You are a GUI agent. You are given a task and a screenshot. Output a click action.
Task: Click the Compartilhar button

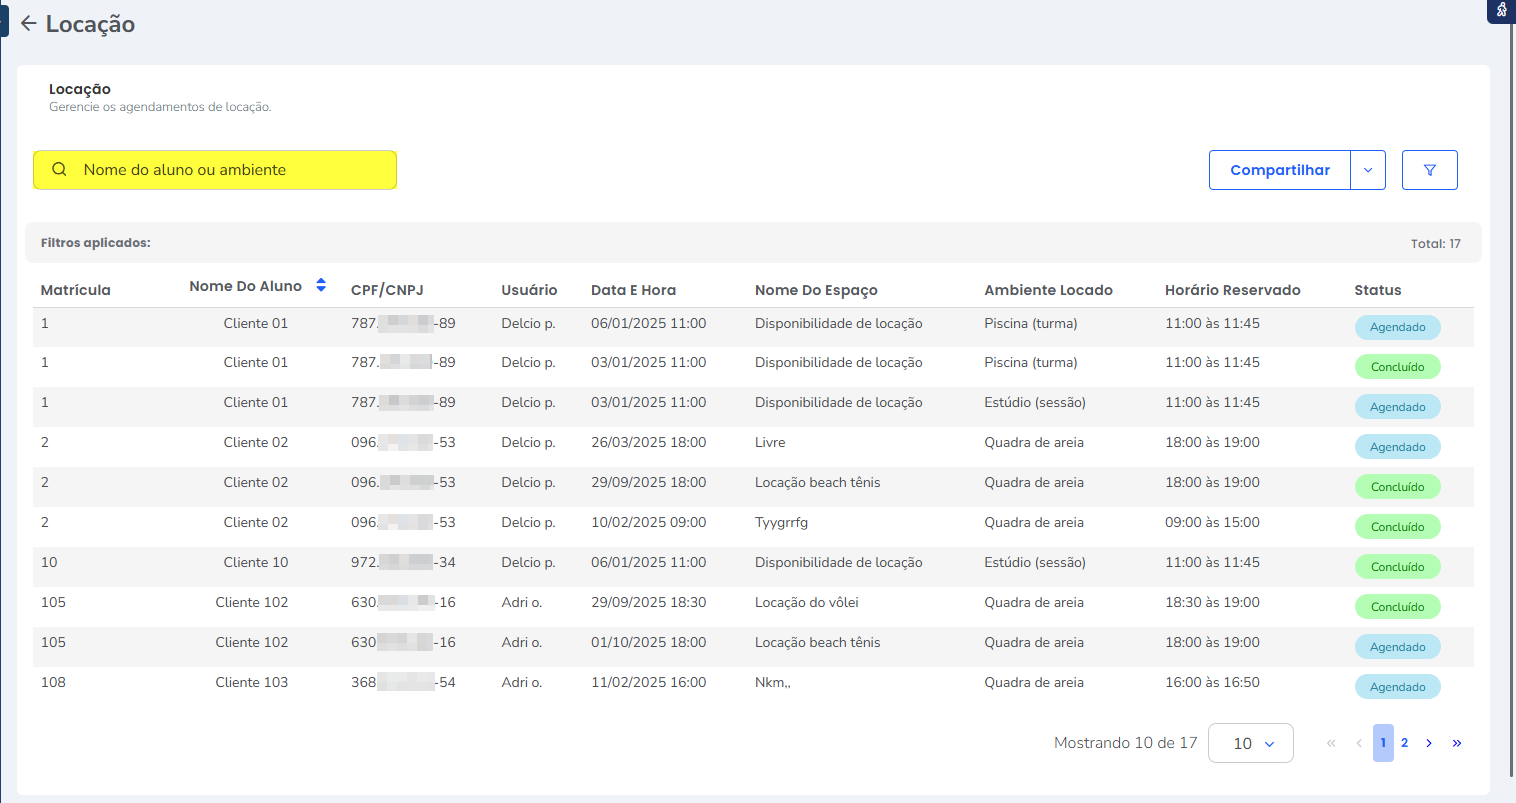[1279, 170]
